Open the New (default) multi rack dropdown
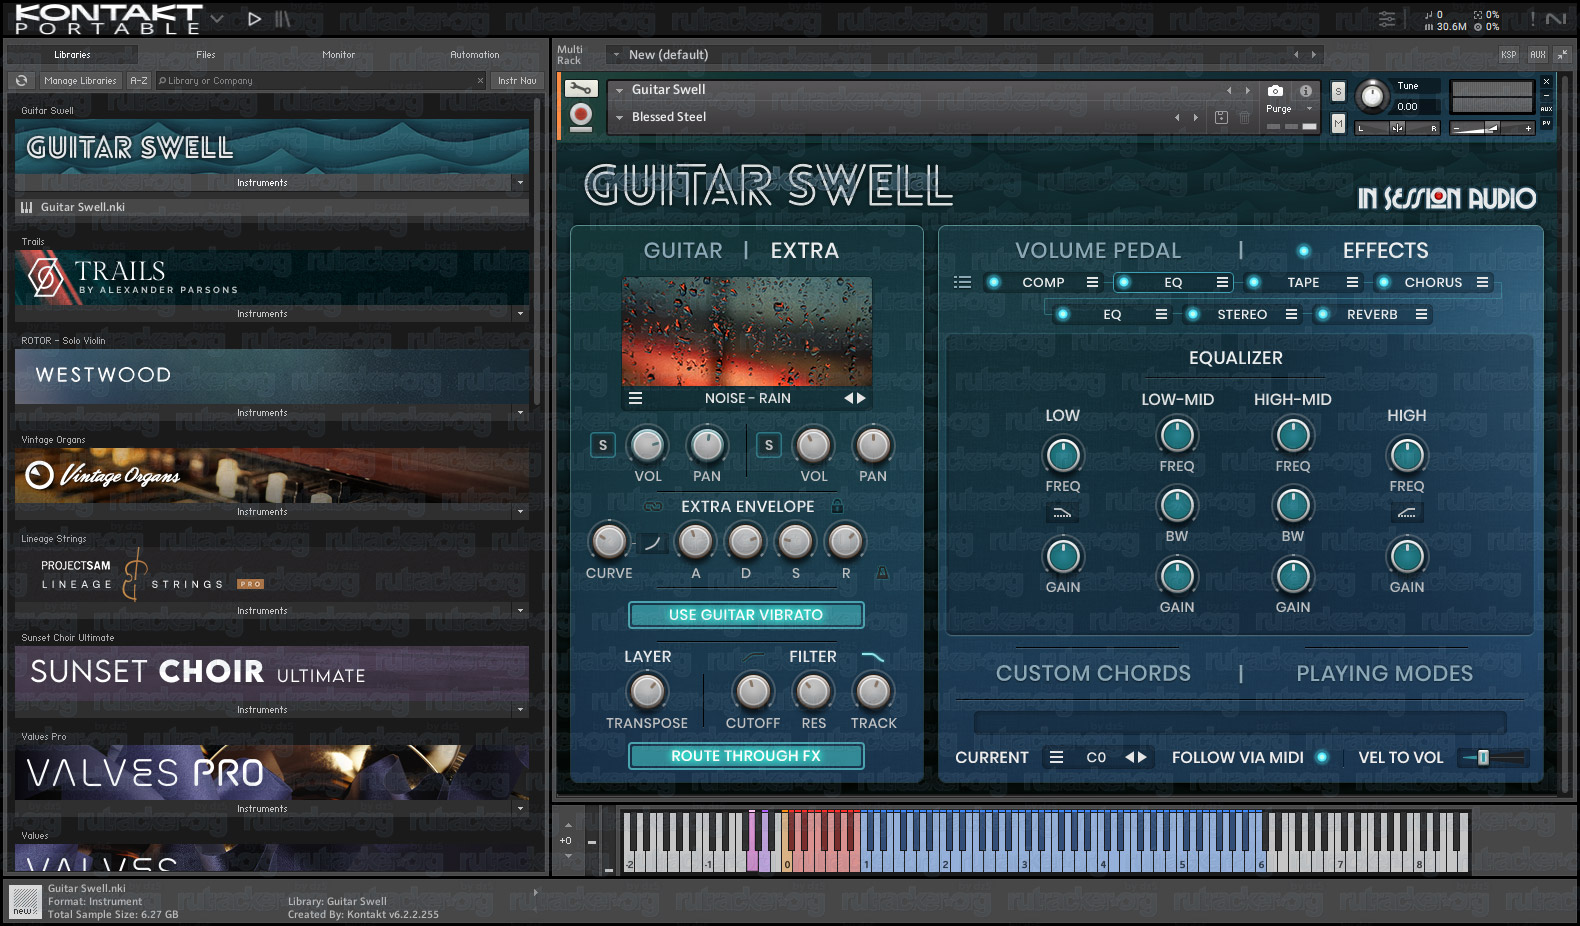 [617, 55]
